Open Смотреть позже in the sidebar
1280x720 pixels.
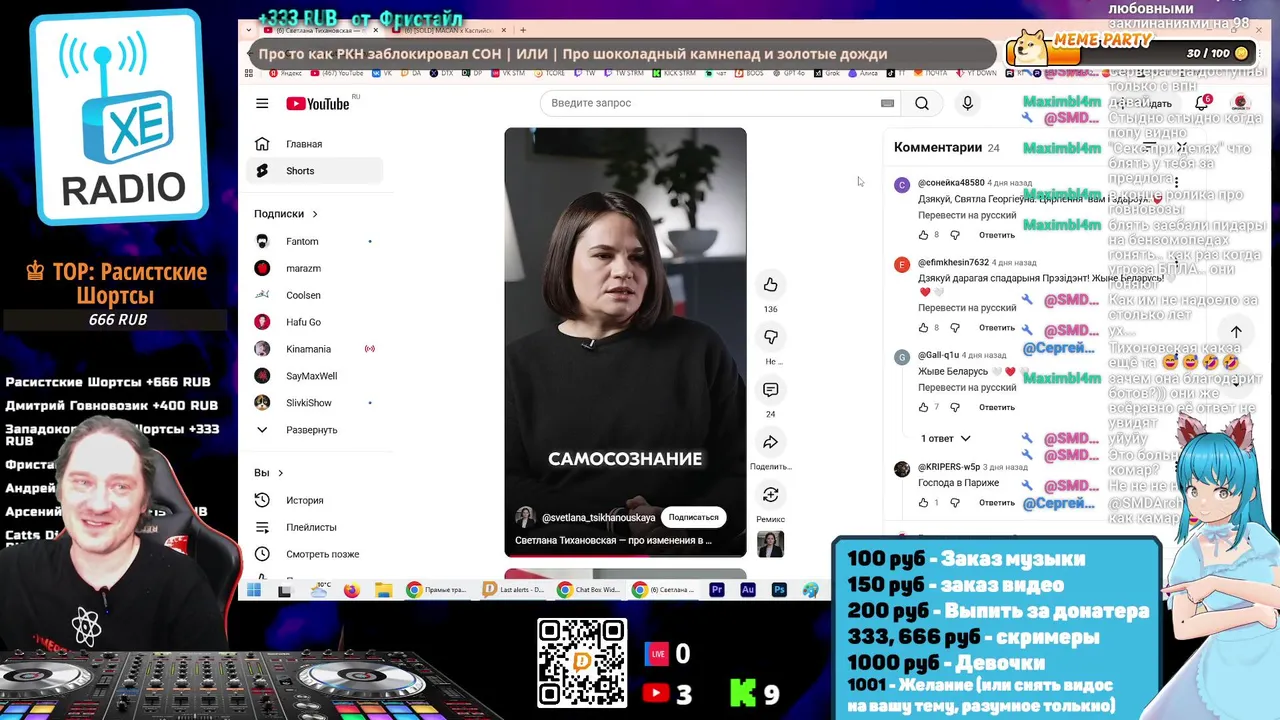[314, 554]
